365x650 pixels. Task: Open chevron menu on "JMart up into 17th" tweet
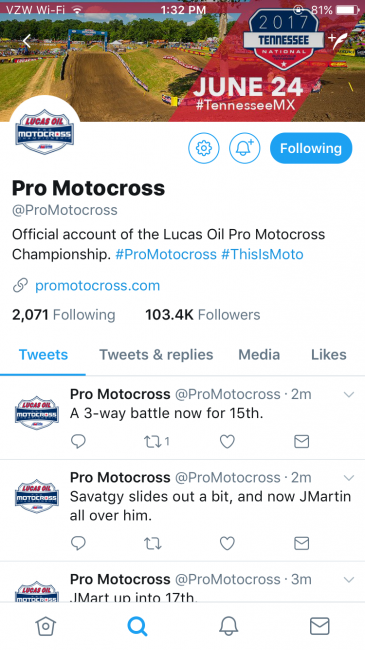coord(349,580)
